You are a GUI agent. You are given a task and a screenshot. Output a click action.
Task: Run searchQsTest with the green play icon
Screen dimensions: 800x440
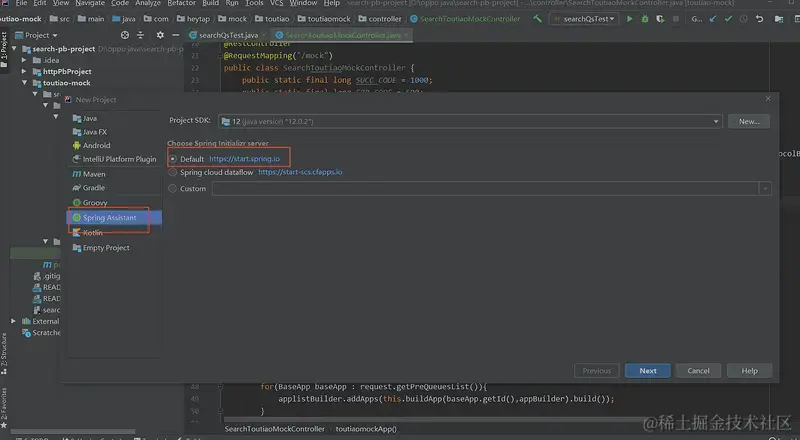630,19
